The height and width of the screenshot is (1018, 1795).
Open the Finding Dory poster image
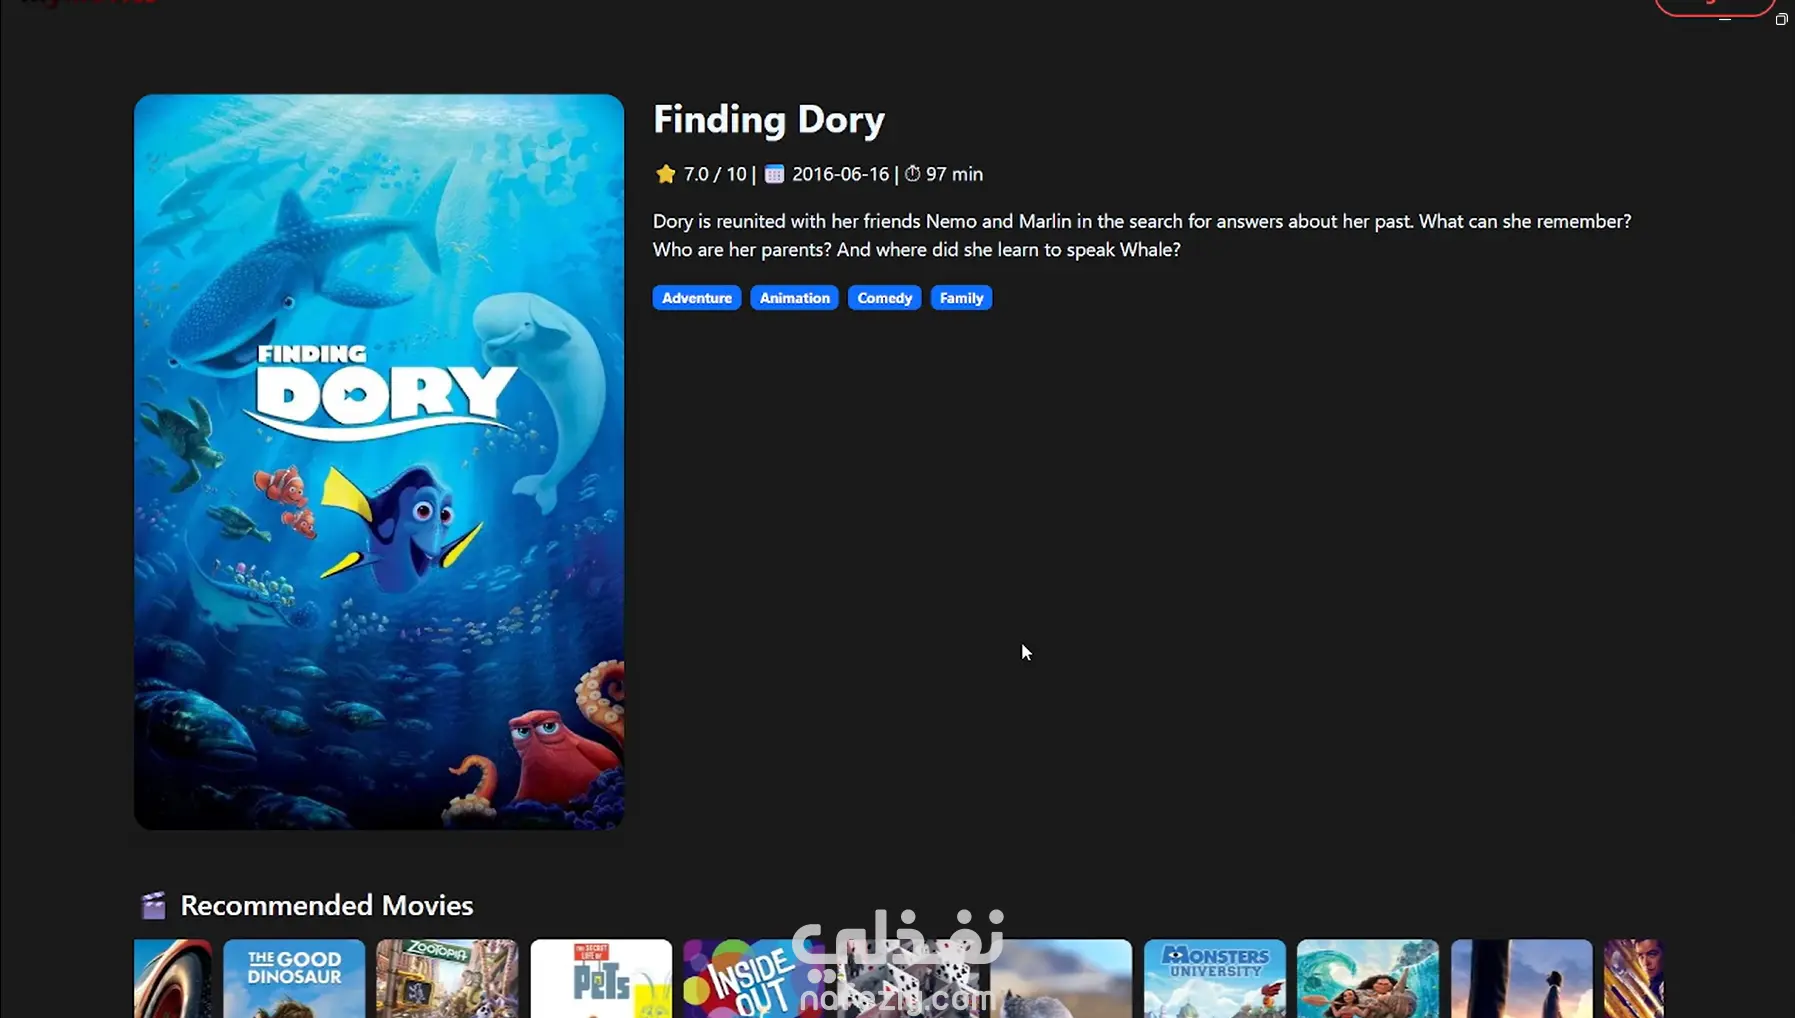tap(379, 462)
